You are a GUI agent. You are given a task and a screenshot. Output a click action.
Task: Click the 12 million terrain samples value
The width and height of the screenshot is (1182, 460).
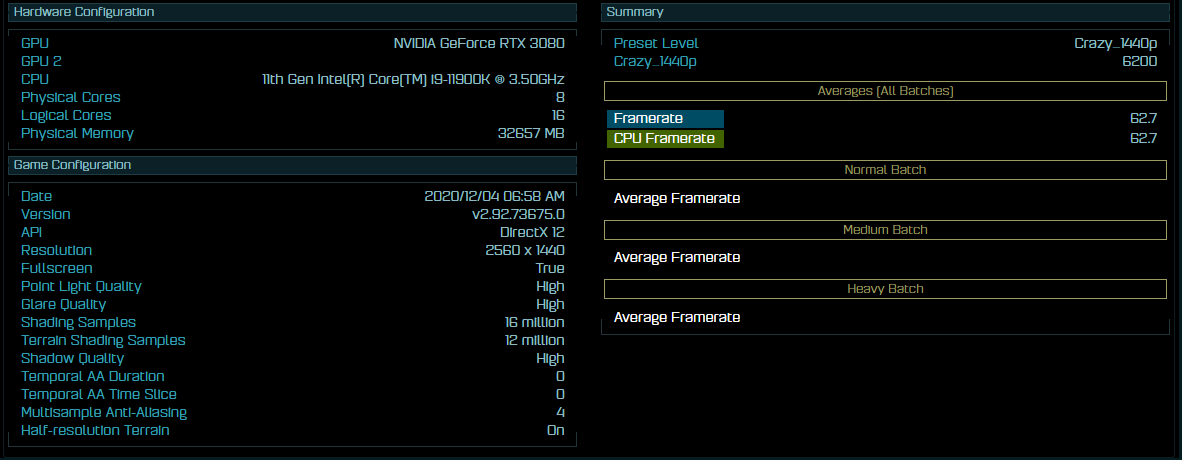[534, 341]
